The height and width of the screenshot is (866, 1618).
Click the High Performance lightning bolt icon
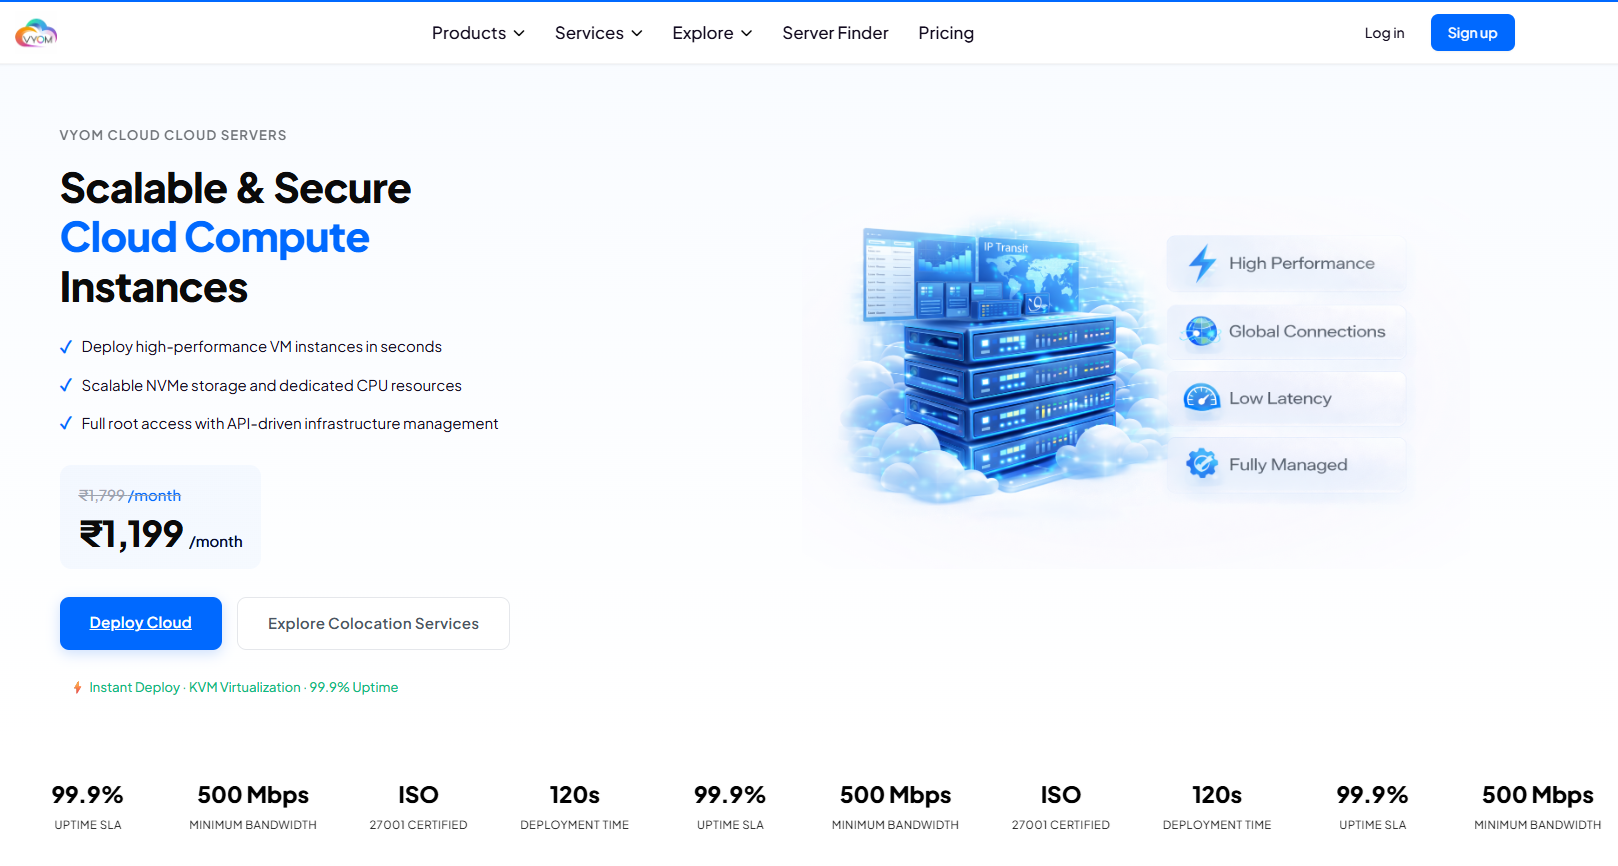pyautogui.click(x=1202, y=263)
